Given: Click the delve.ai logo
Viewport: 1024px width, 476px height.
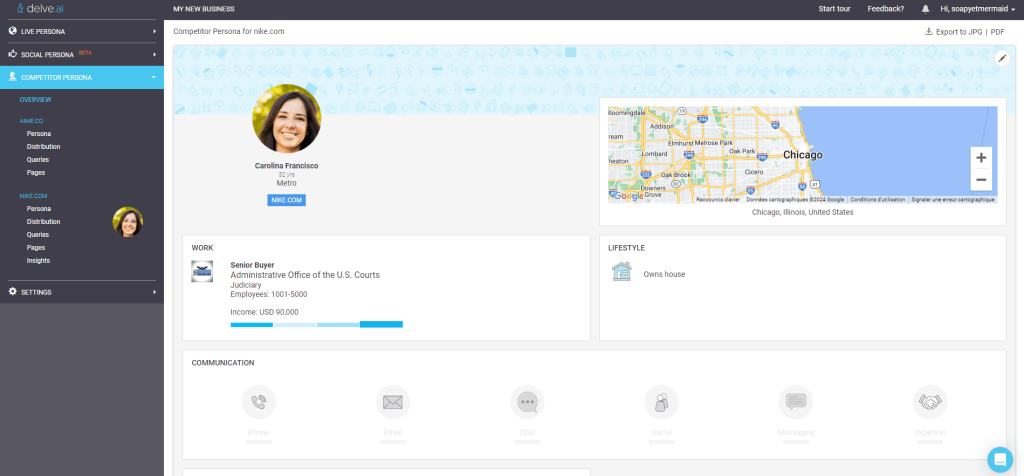Looking at the screenshot, I should click(40, 8).
